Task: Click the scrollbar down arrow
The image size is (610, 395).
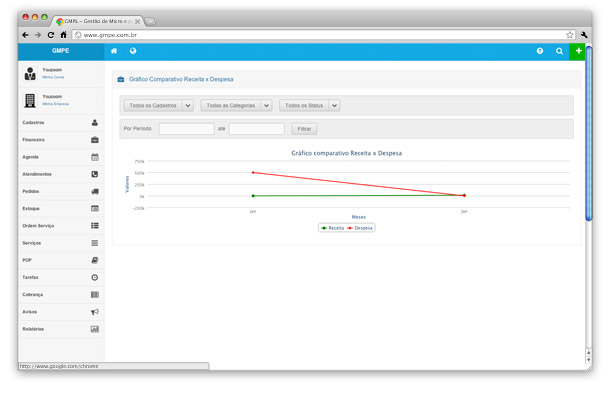Action: coord(589,360)
